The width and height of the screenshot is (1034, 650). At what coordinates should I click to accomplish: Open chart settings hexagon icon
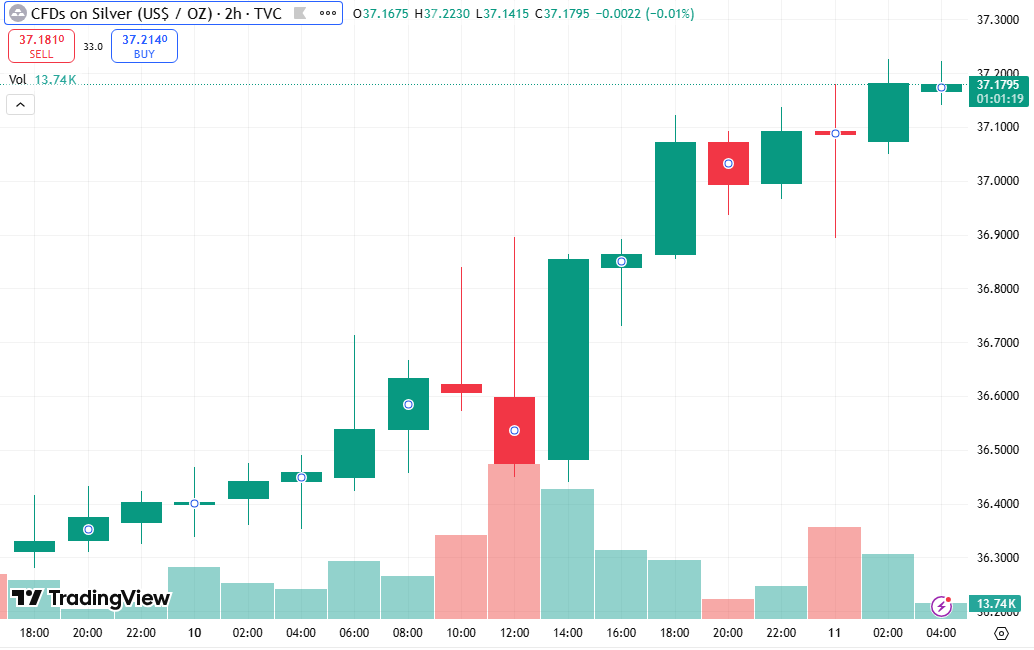pyautogui.click(x=1001, y=634)
